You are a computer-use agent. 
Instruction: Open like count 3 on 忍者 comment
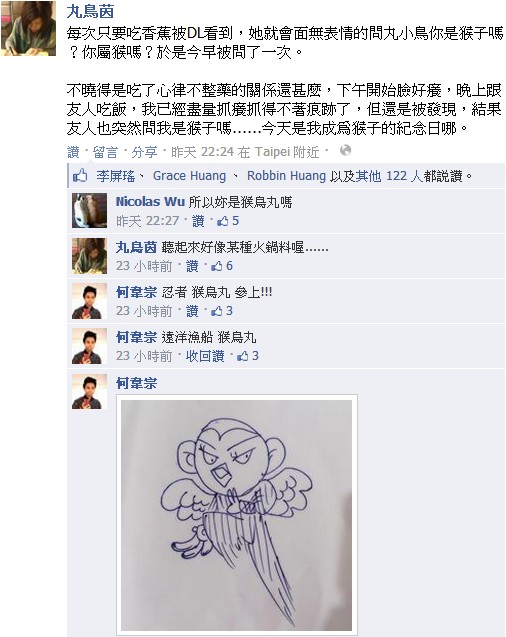pos(222,311)
